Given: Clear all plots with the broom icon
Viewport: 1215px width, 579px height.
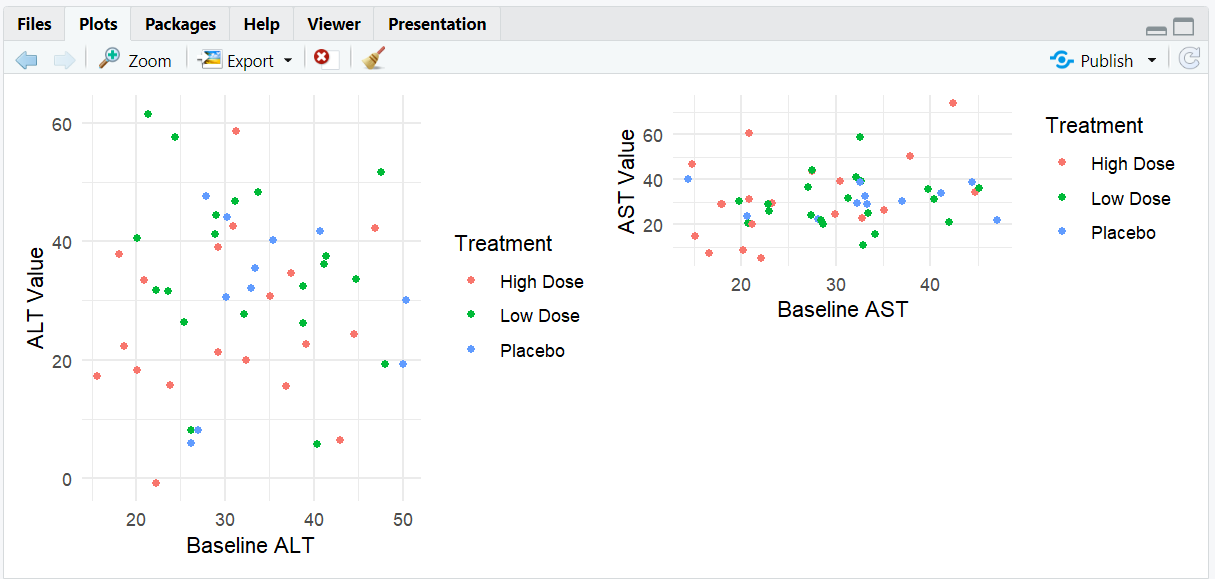Looking at the screenshot, I should click(x=373, y=59).
